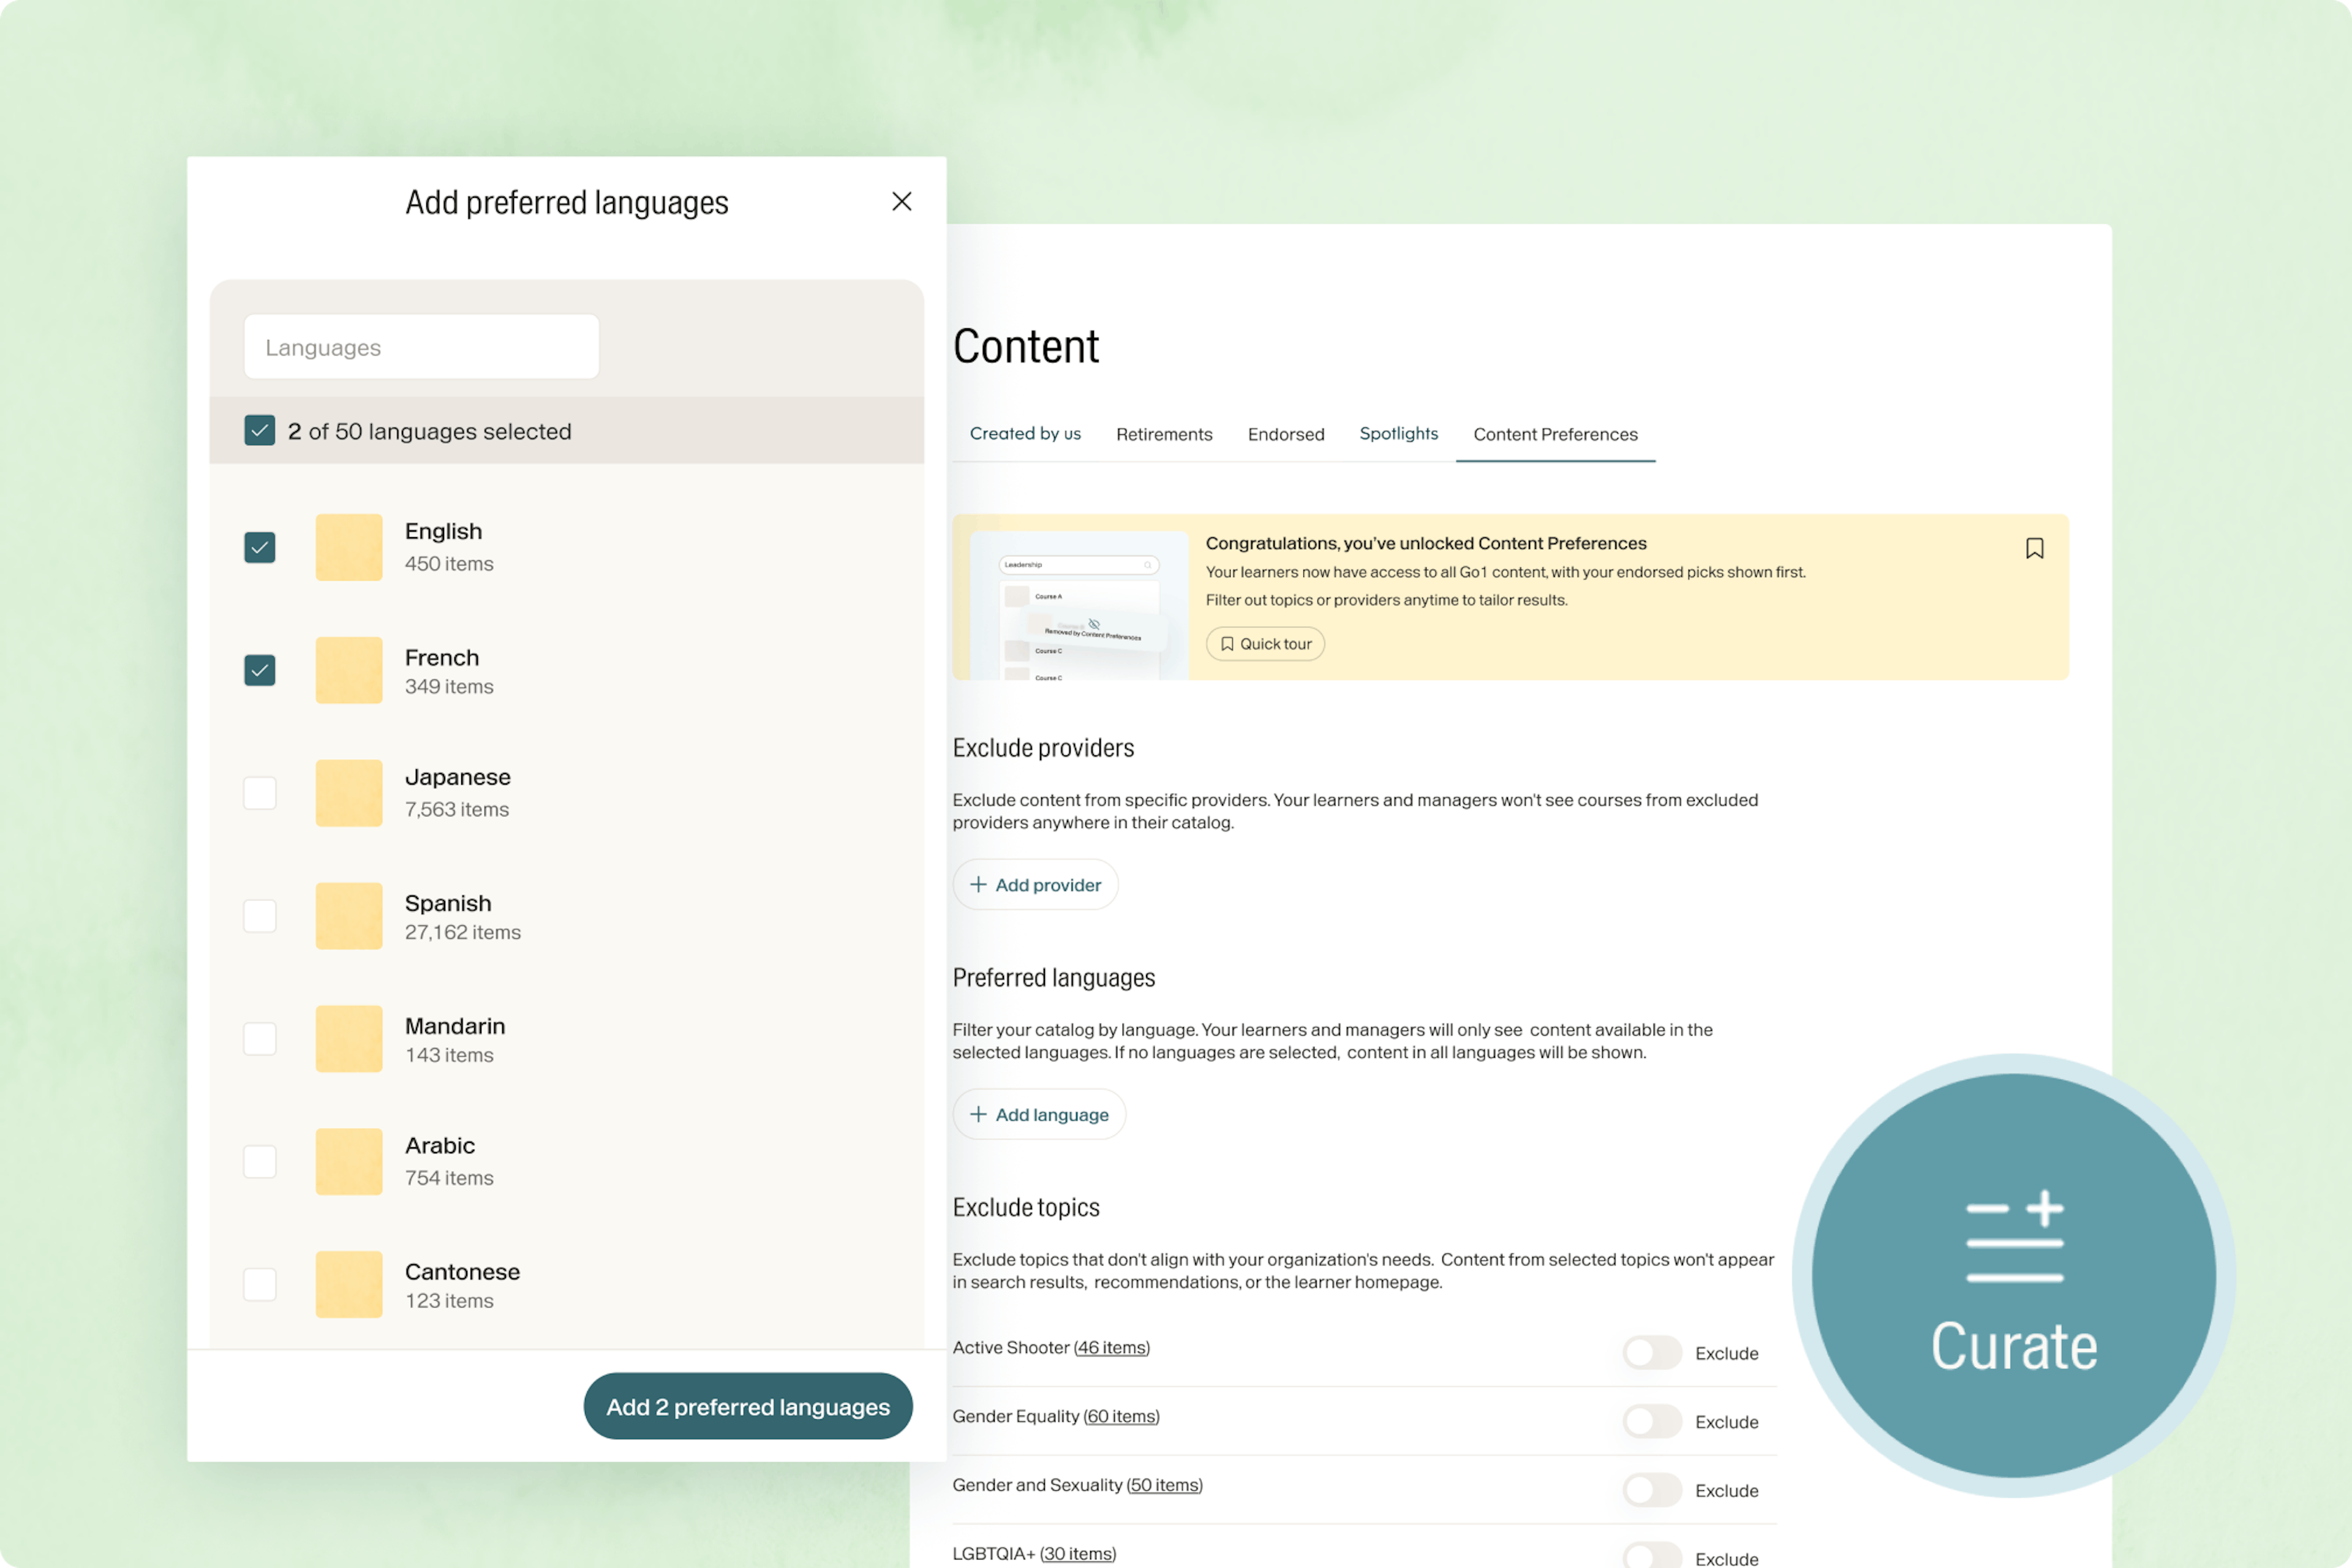Click the Add provider button

(x=1035, y=885)
